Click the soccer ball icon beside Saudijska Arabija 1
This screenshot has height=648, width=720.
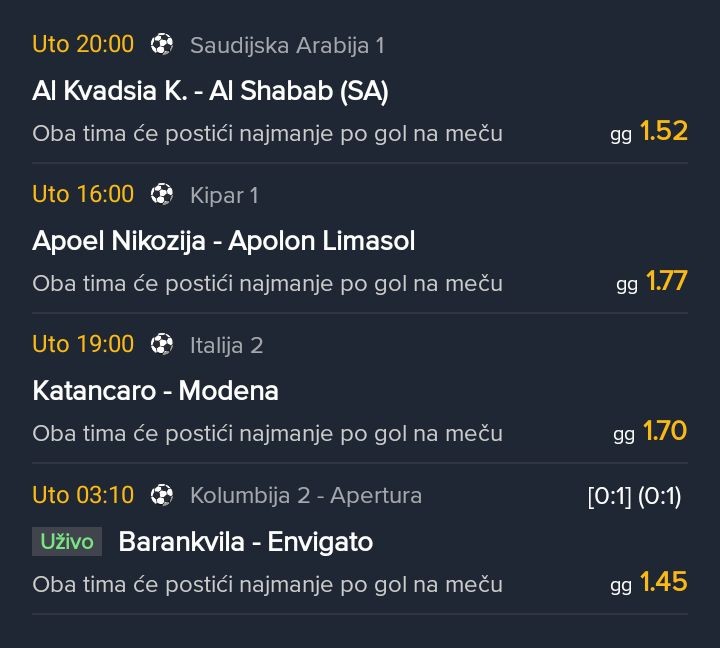[162, 44]
